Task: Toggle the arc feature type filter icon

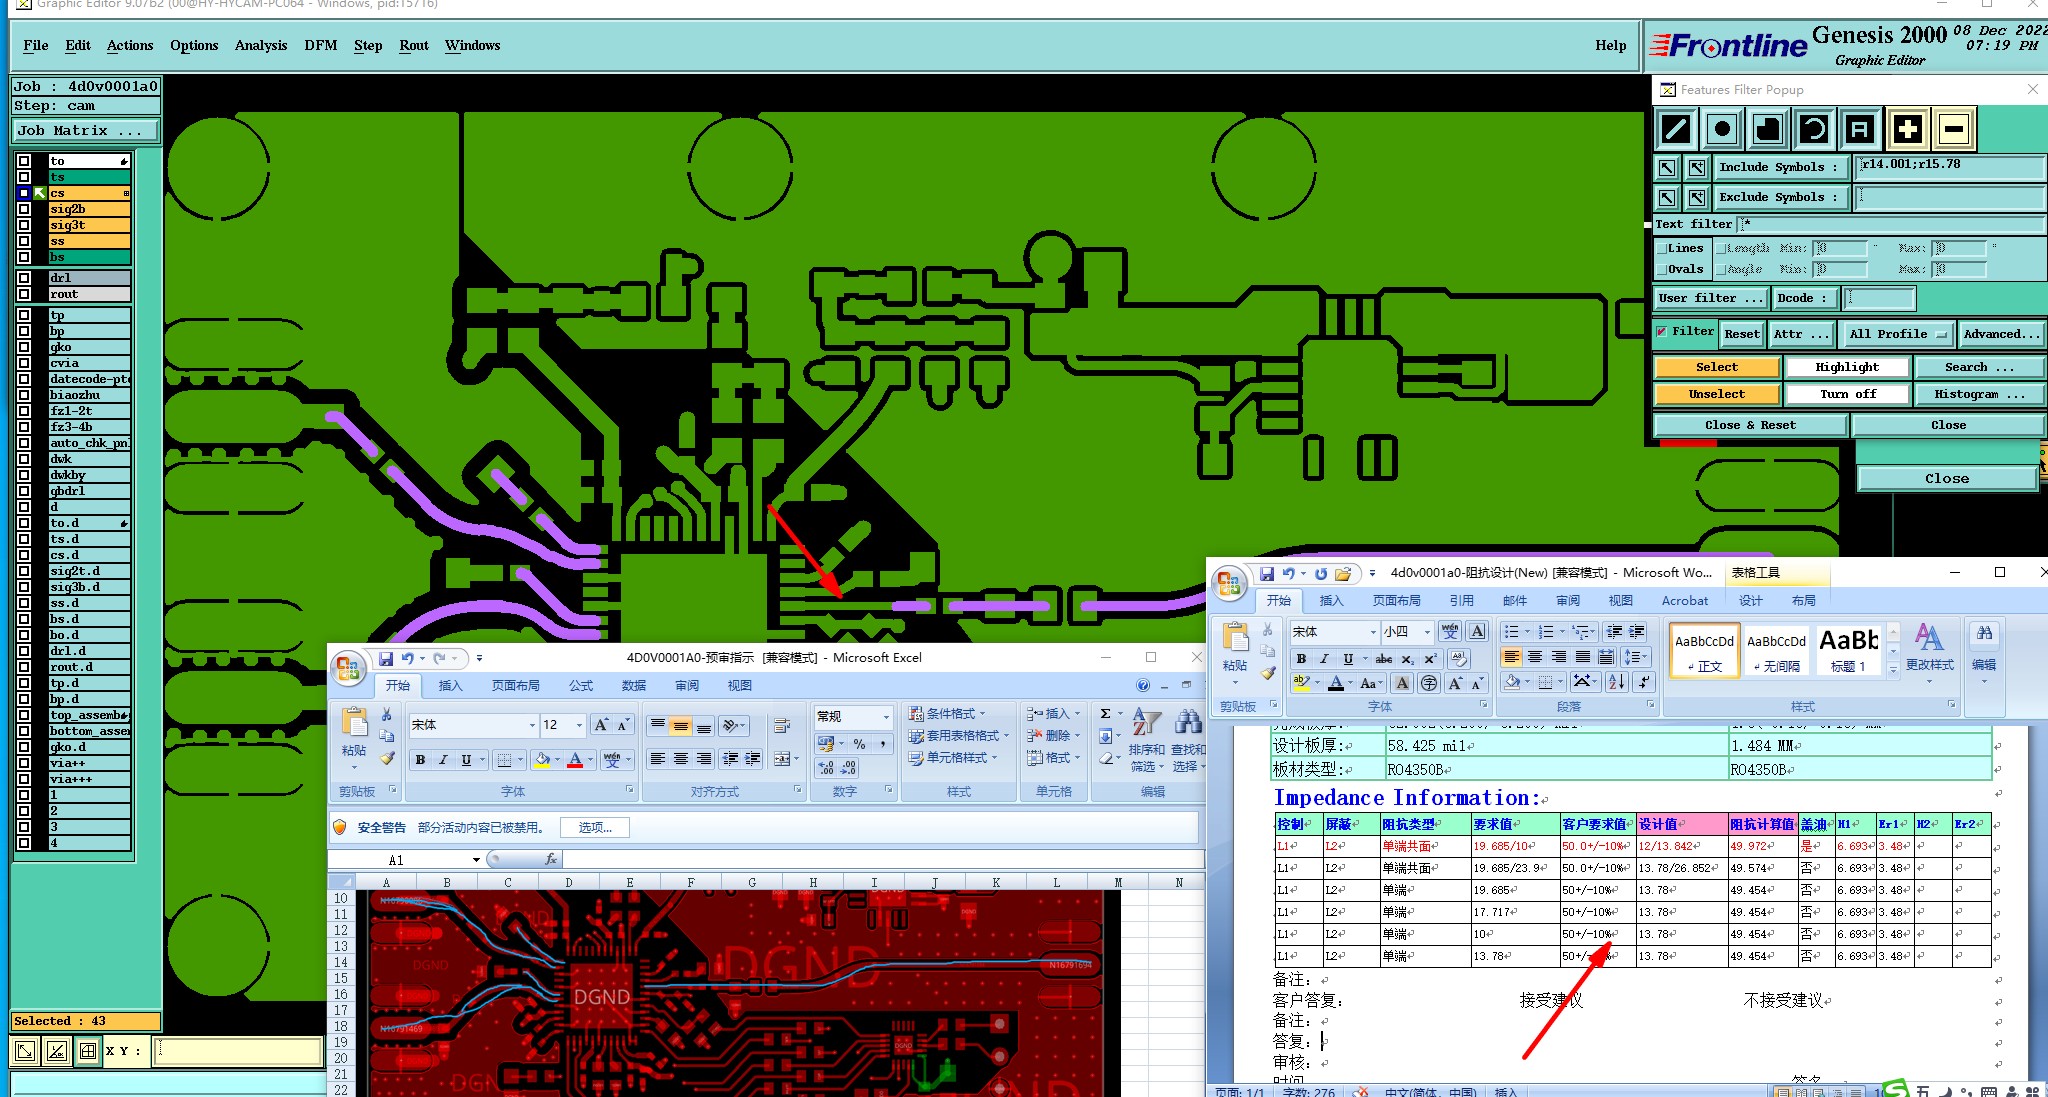Action: pyautogui.click(x=1813, y=129)
